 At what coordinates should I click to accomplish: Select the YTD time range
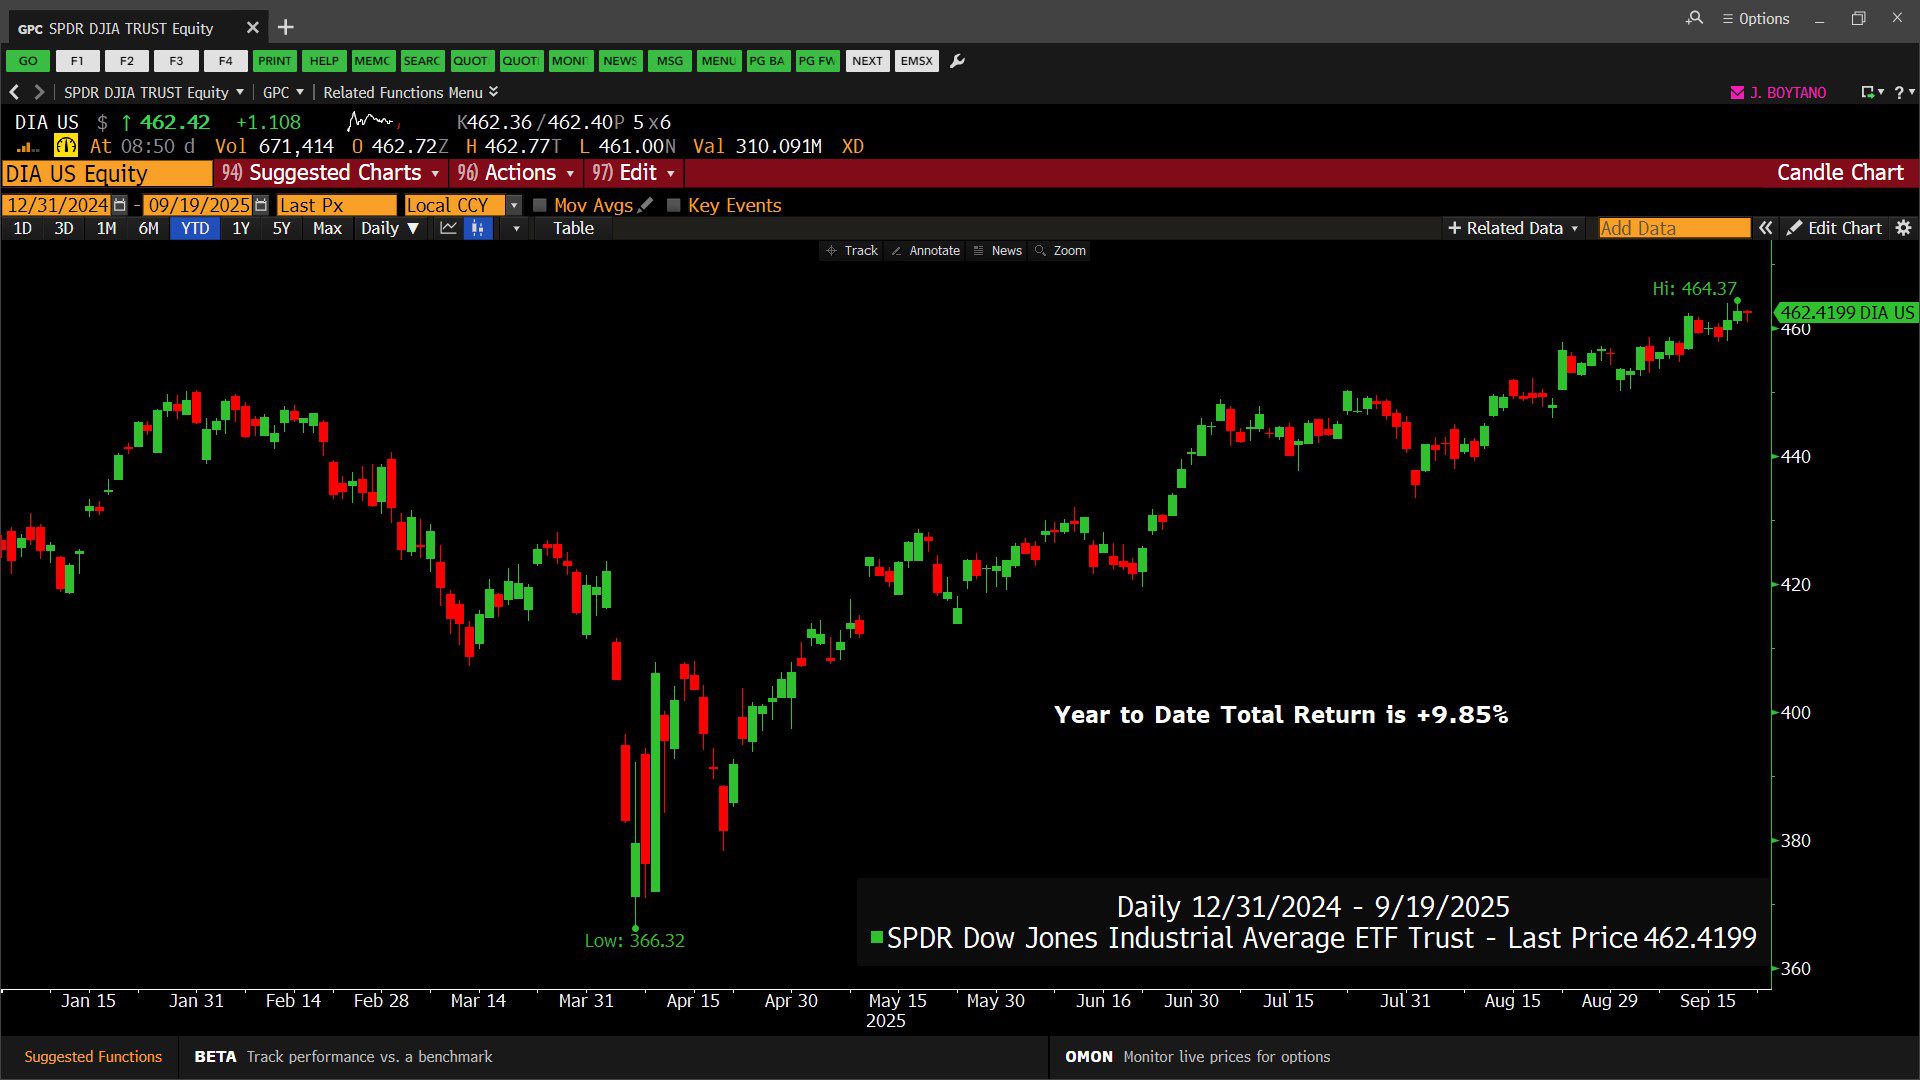coord(195,228)
